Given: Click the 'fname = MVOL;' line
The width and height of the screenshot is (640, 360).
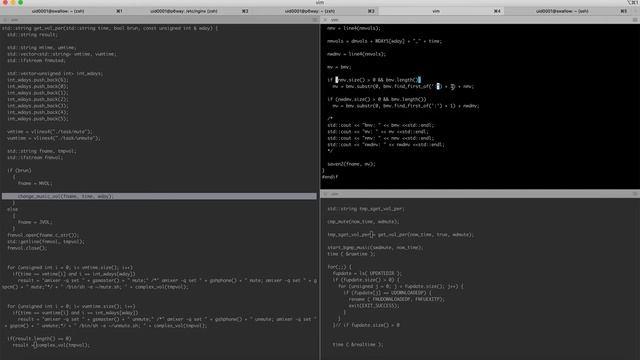Looking at the screenshot, I should click(x=35, y=183).
